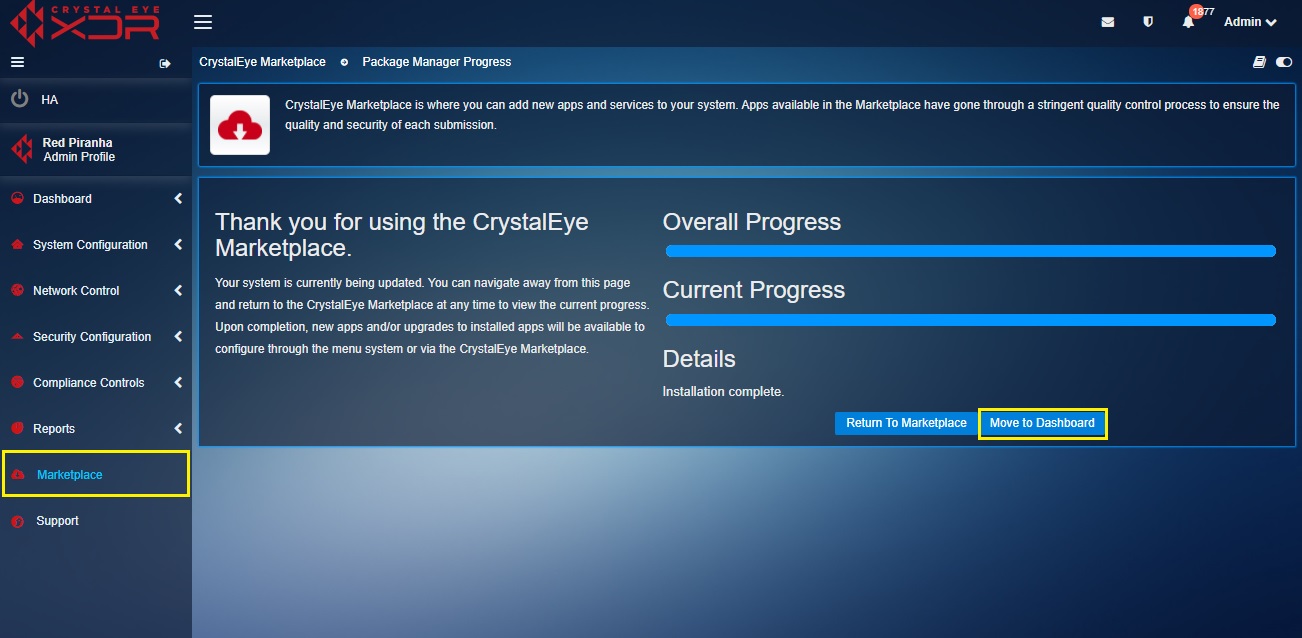Click the Marketplace cloud icon in sidebar
This screenshot has height=638, width=1302.
click(18, 475)
